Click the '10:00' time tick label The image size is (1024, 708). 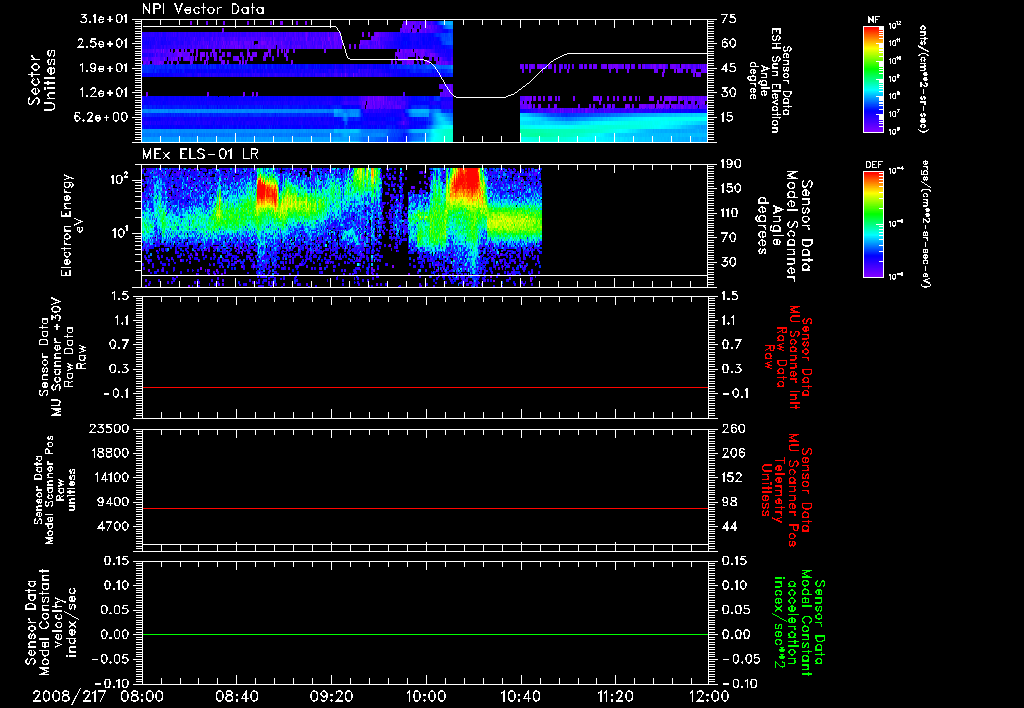426,696
